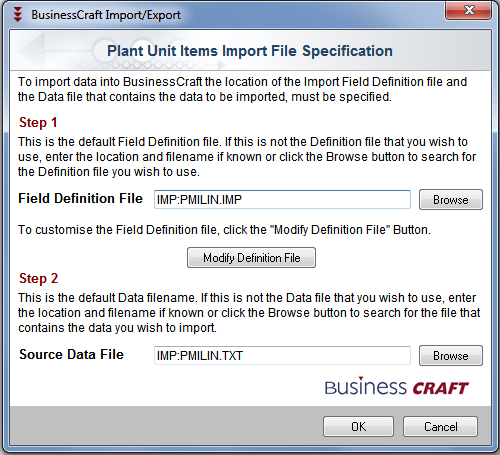
Task: Click the BusinessCraft Import/Export title bar text
Action: pyautogui.click(x=106, y=15)
